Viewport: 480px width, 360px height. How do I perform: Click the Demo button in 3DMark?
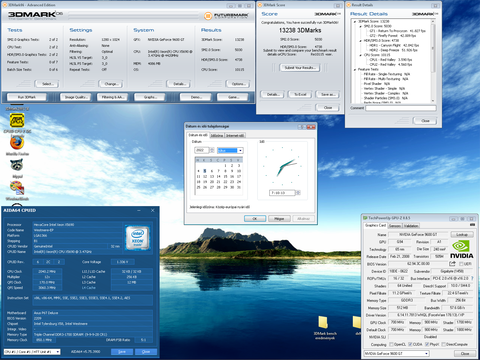196,97
